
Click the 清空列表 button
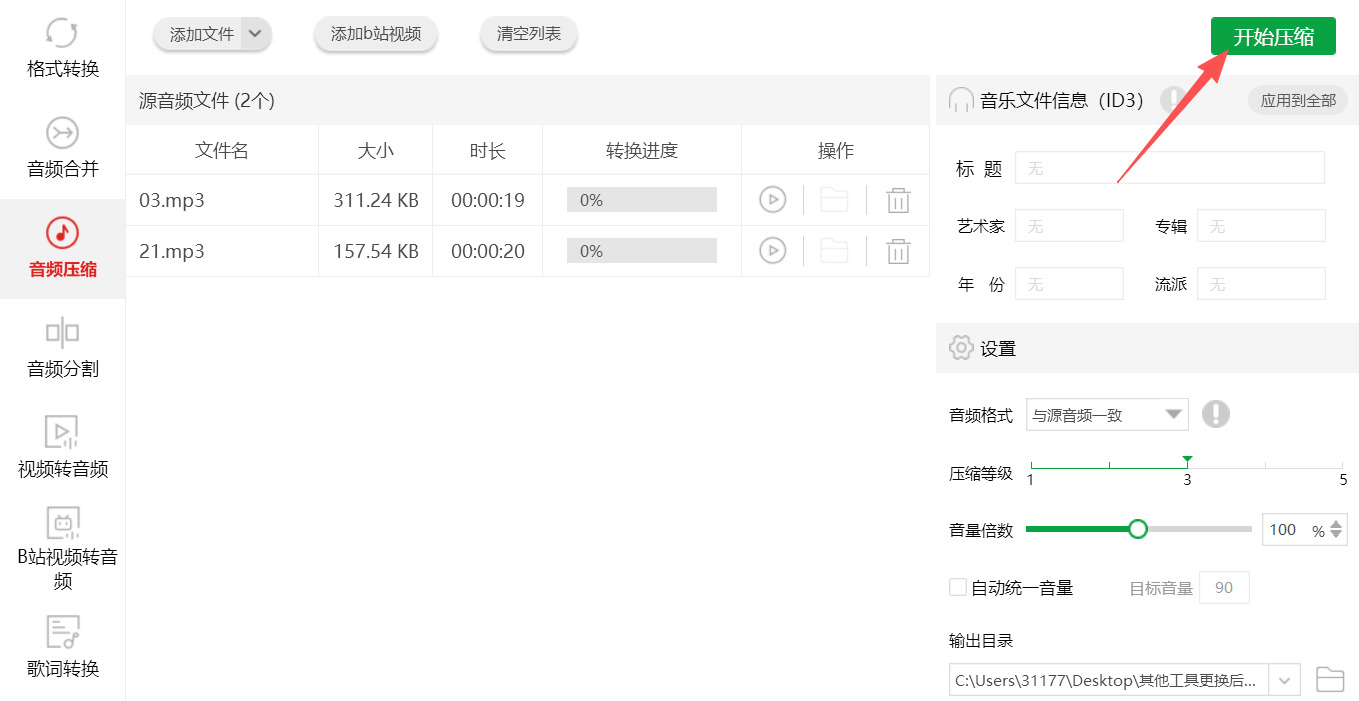[529, 34]
